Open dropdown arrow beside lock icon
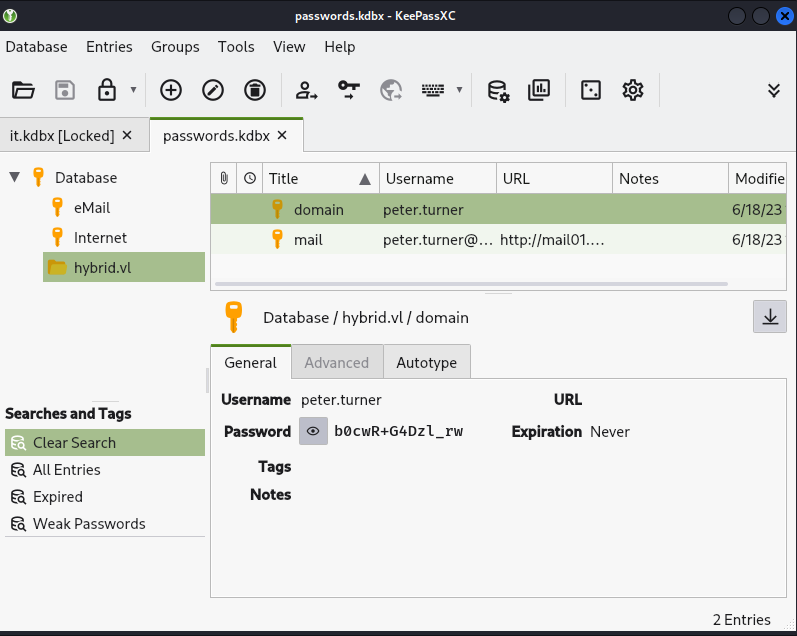 click(133, 90)
